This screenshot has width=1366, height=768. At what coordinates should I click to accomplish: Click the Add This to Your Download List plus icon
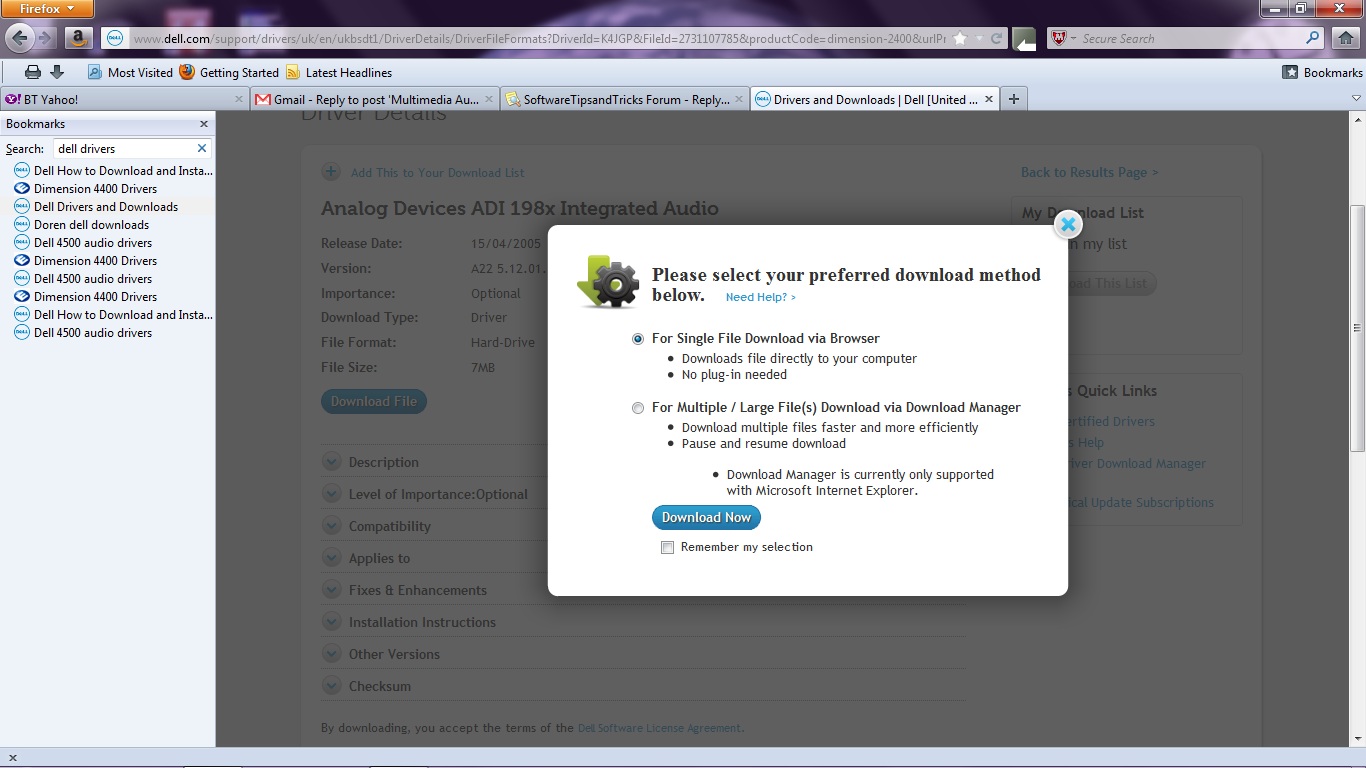pos(331,172)
